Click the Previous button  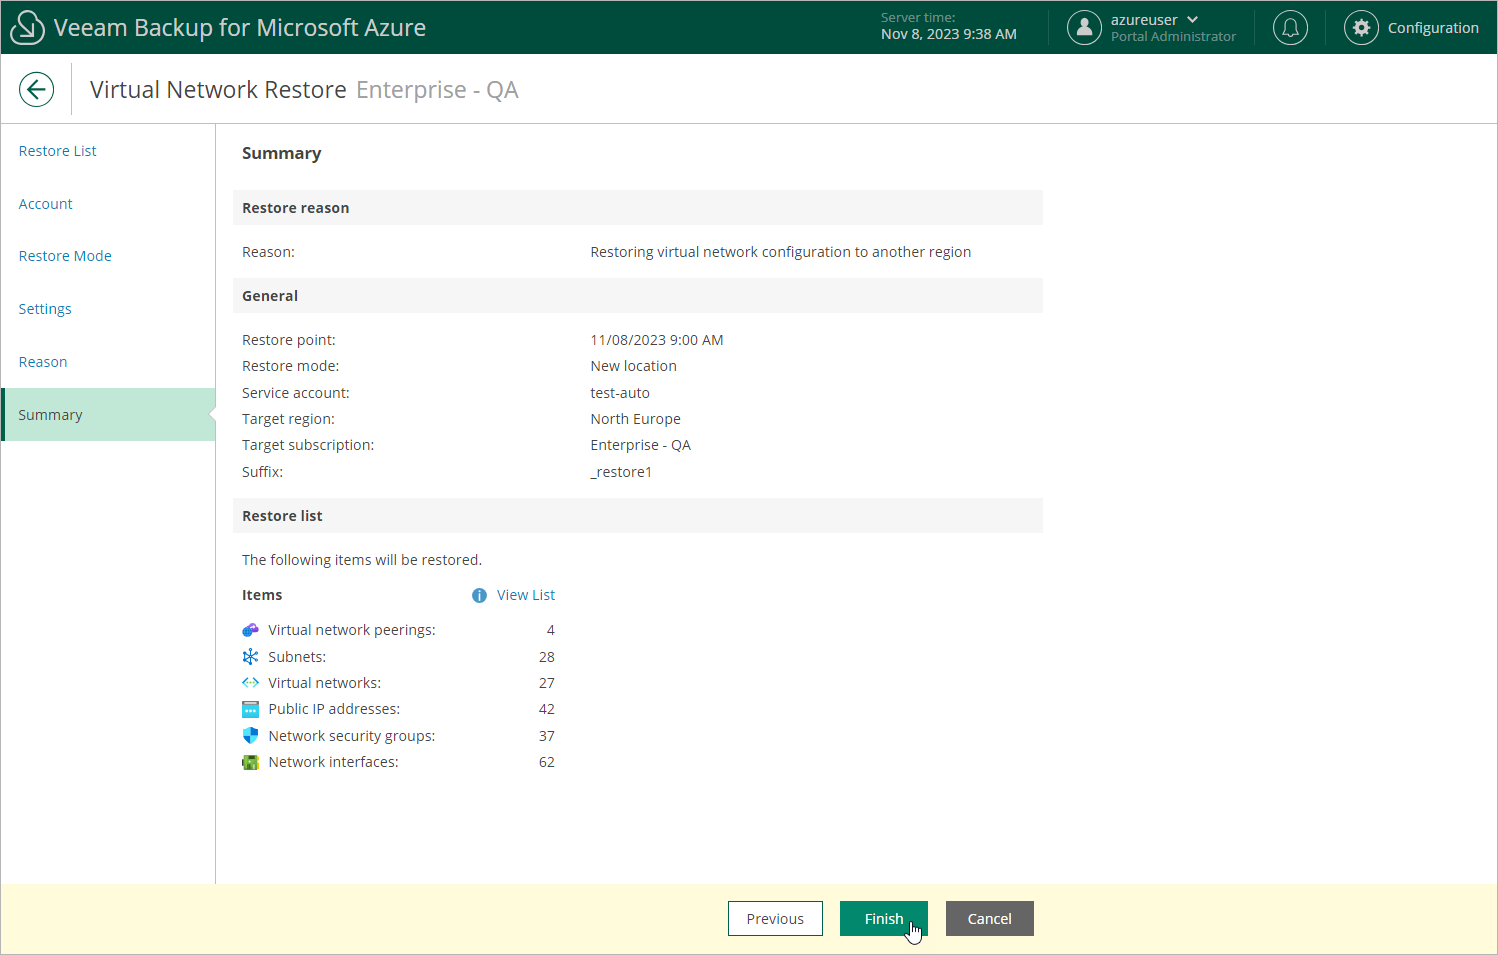tap(775, 919)
